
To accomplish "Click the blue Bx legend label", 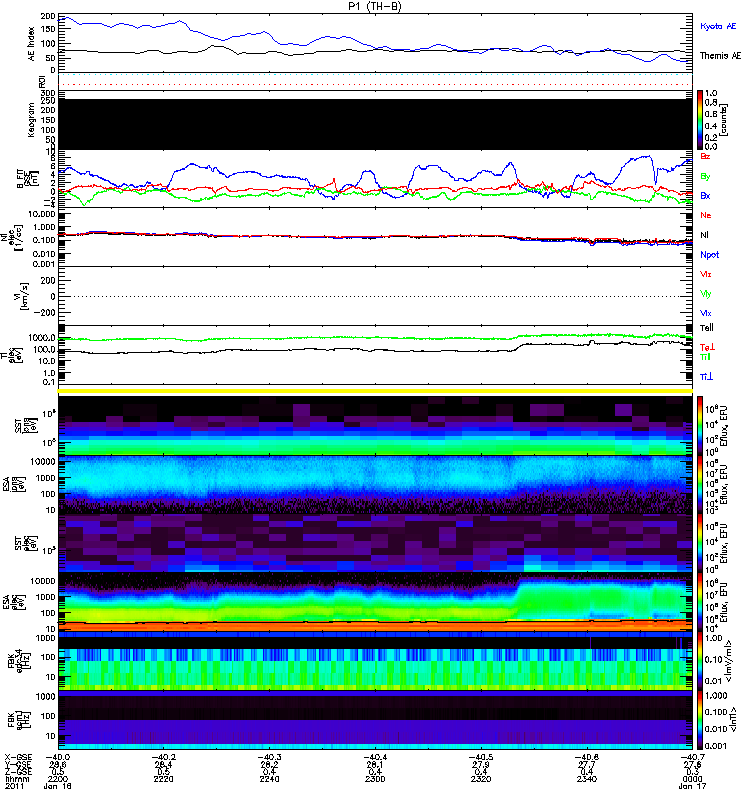I will pos(706,196).
